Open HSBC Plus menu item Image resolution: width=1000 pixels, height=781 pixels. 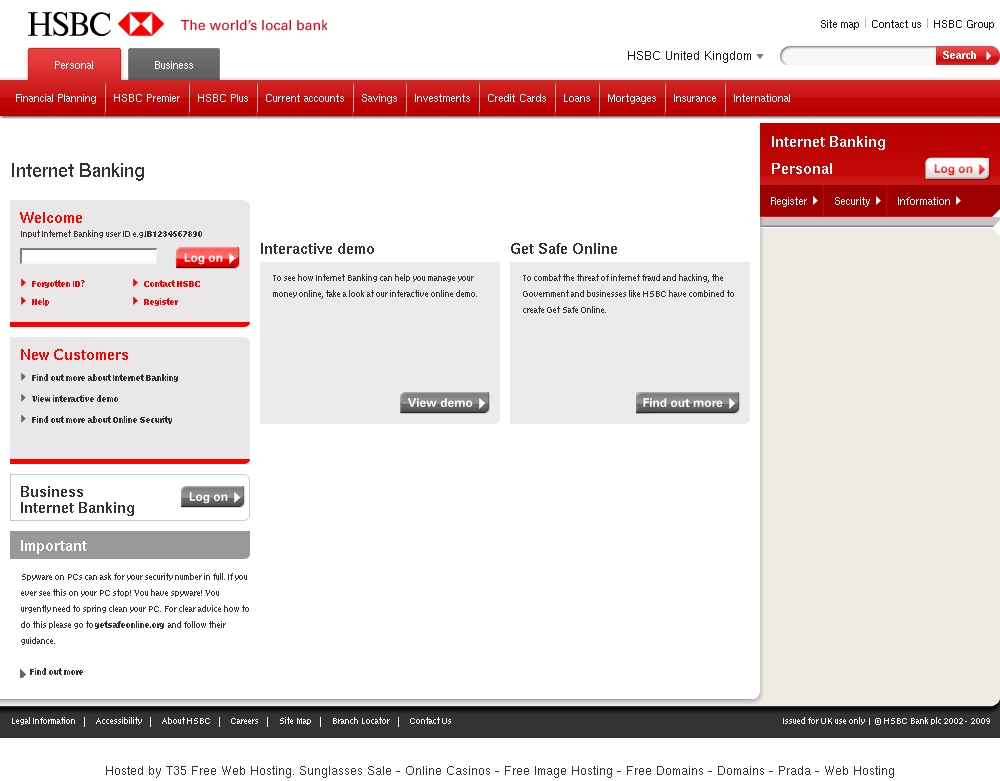[223, 98]
